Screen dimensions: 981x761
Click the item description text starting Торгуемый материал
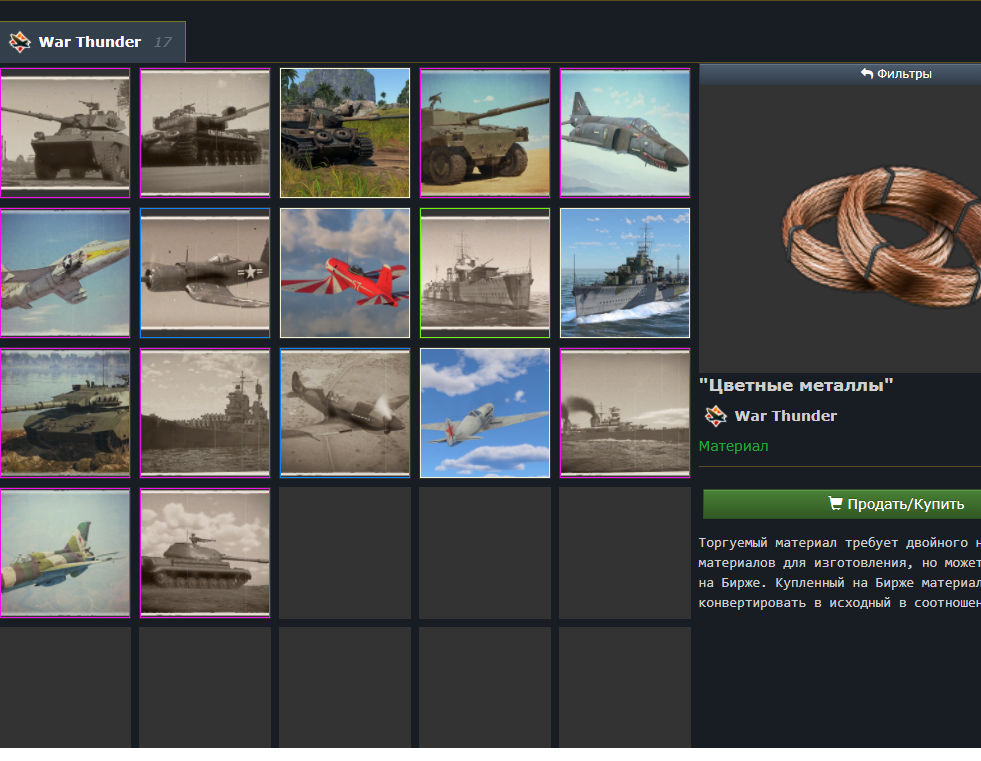point(840,573)
